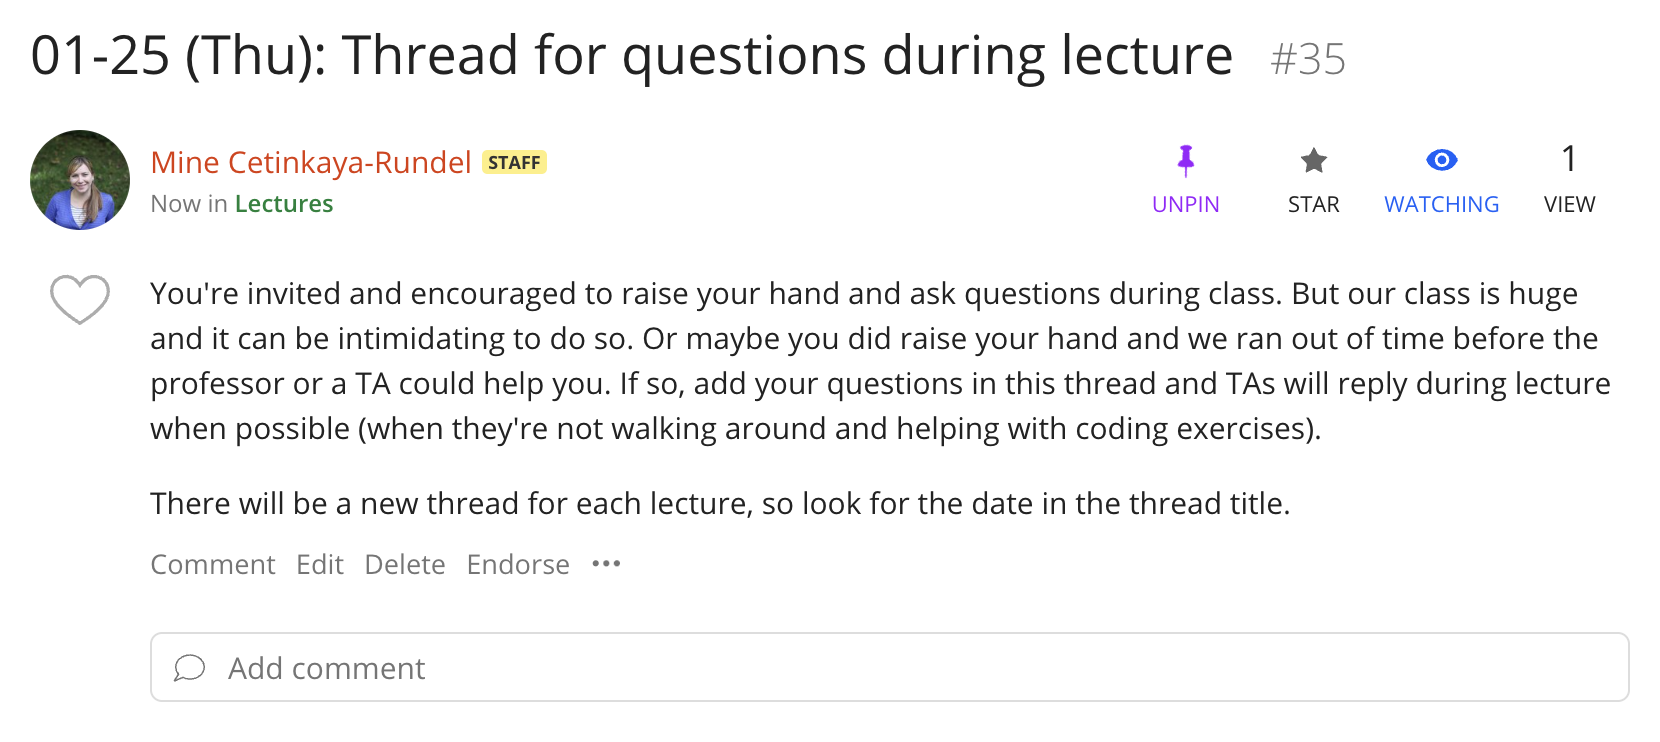Endorse this post

coord(518,565)
